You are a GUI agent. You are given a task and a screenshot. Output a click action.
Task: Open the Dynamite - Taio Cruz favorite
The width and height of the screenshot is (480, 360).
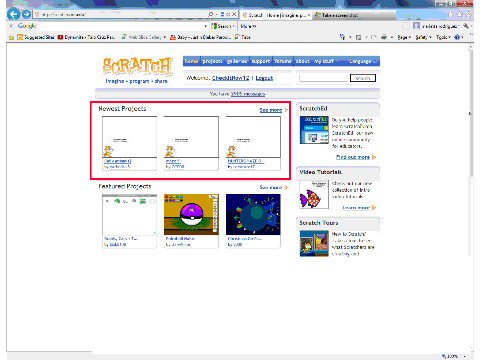(x=86, y=37)
